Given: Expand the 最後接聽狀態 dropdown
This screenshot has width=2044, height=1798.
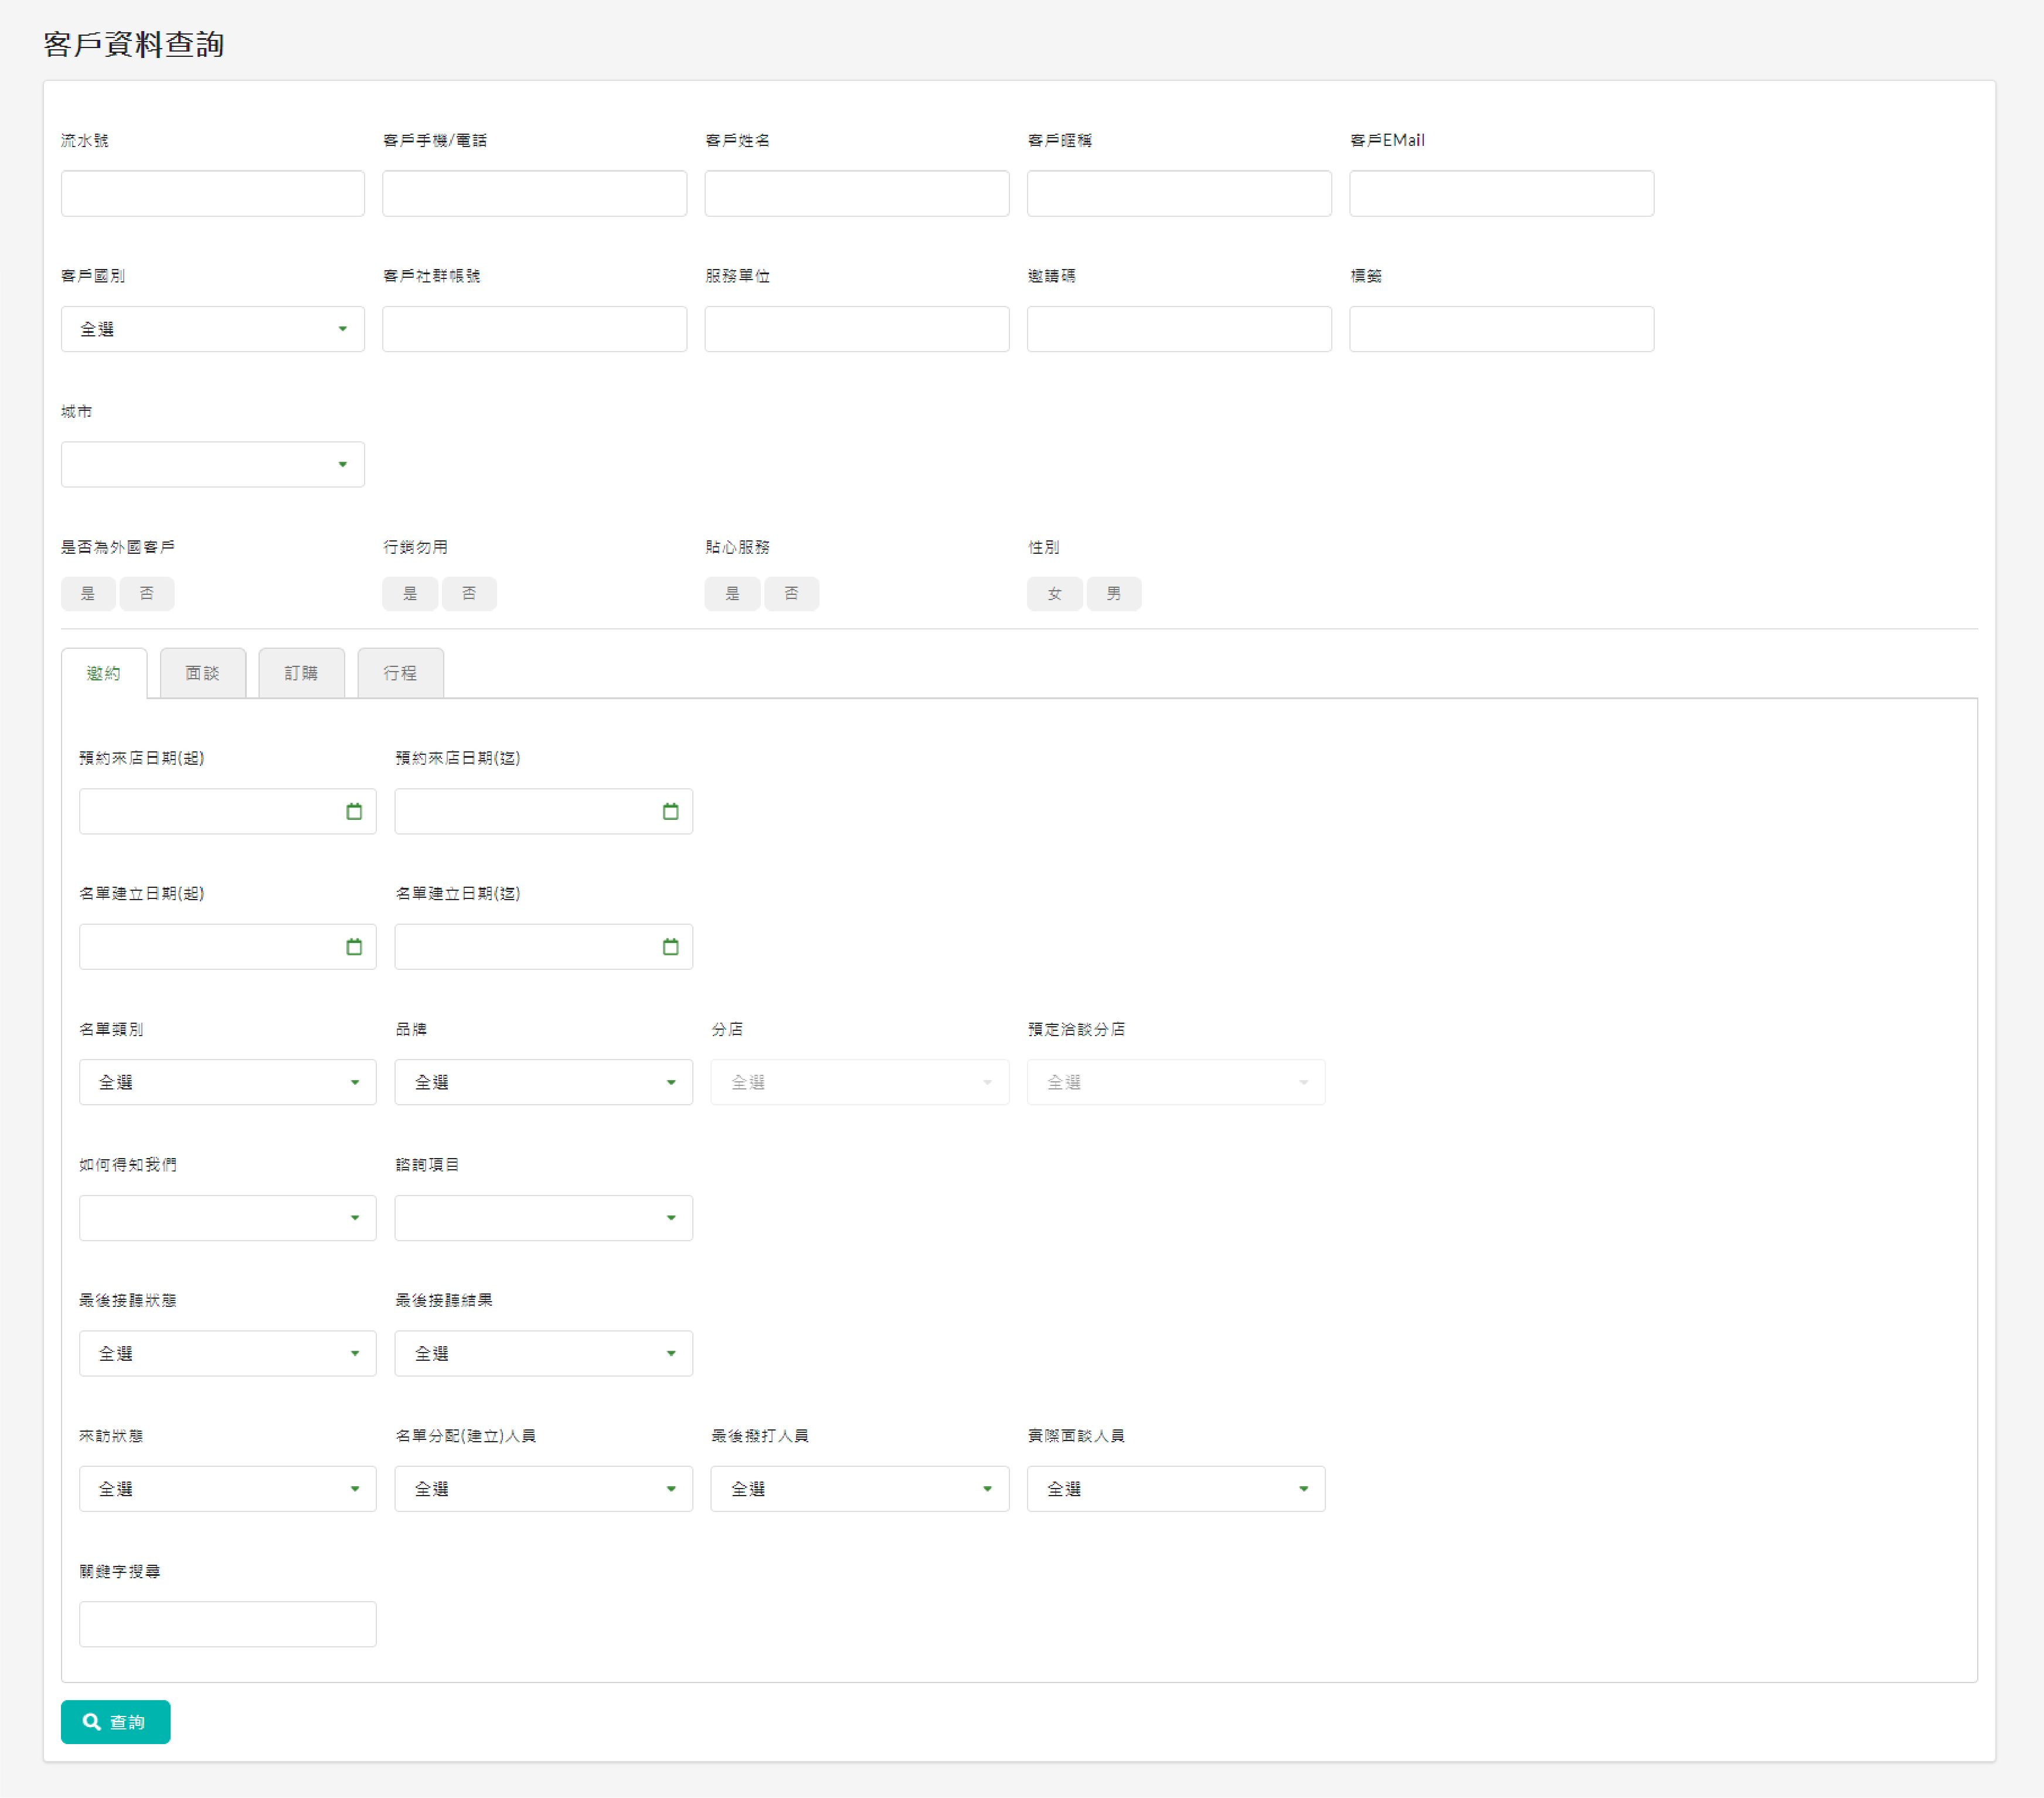Looking at the screenshot, I should (x=228, y=1353).
